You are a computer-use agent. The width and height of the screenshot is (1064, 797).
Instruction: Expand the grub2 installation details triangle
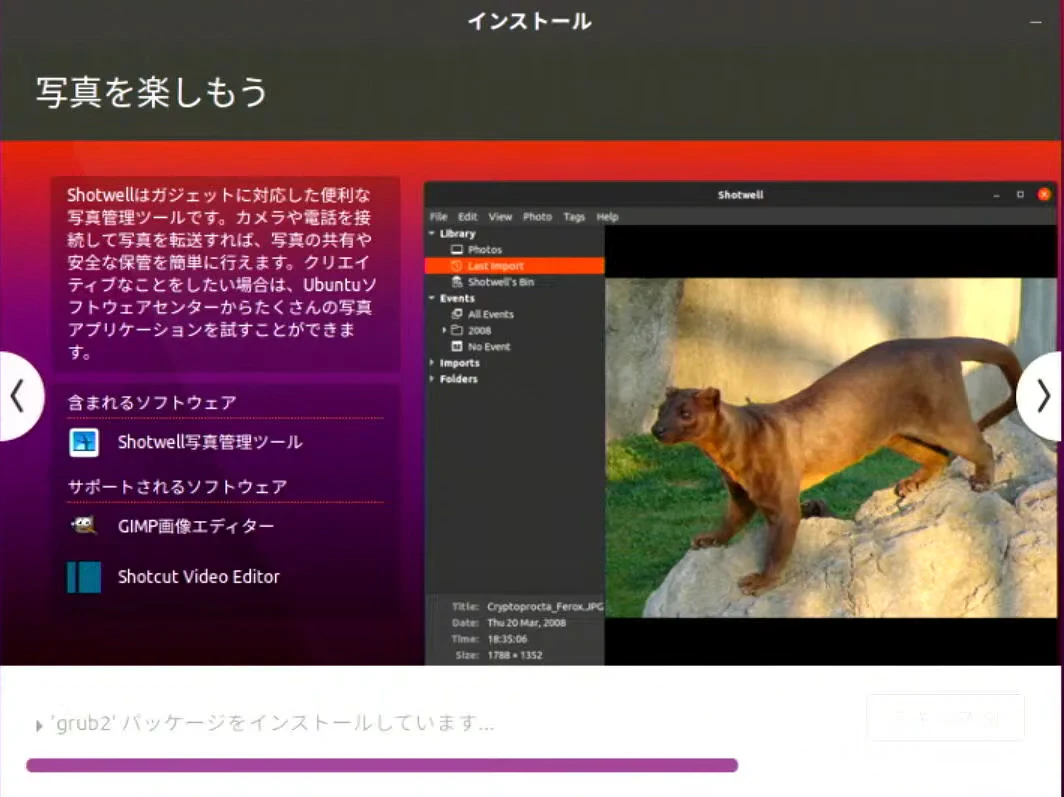click(39, 726)
